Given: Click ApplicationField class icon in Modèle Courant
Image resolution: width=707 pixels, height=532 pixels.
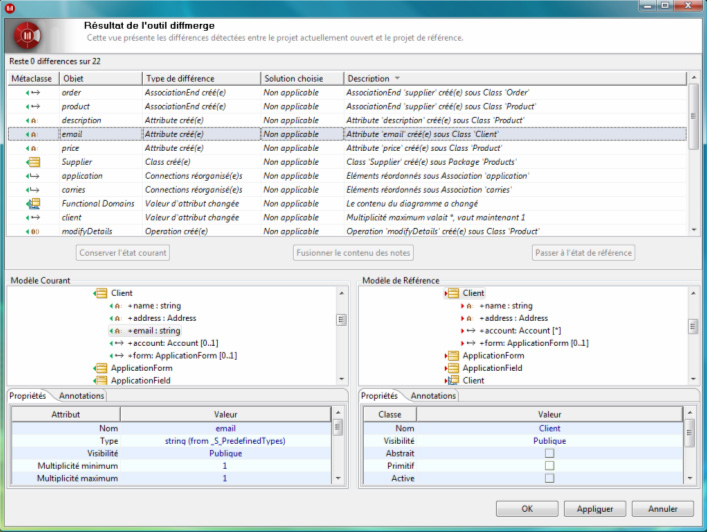Looking at the screenshot, I should pos(101,381).
